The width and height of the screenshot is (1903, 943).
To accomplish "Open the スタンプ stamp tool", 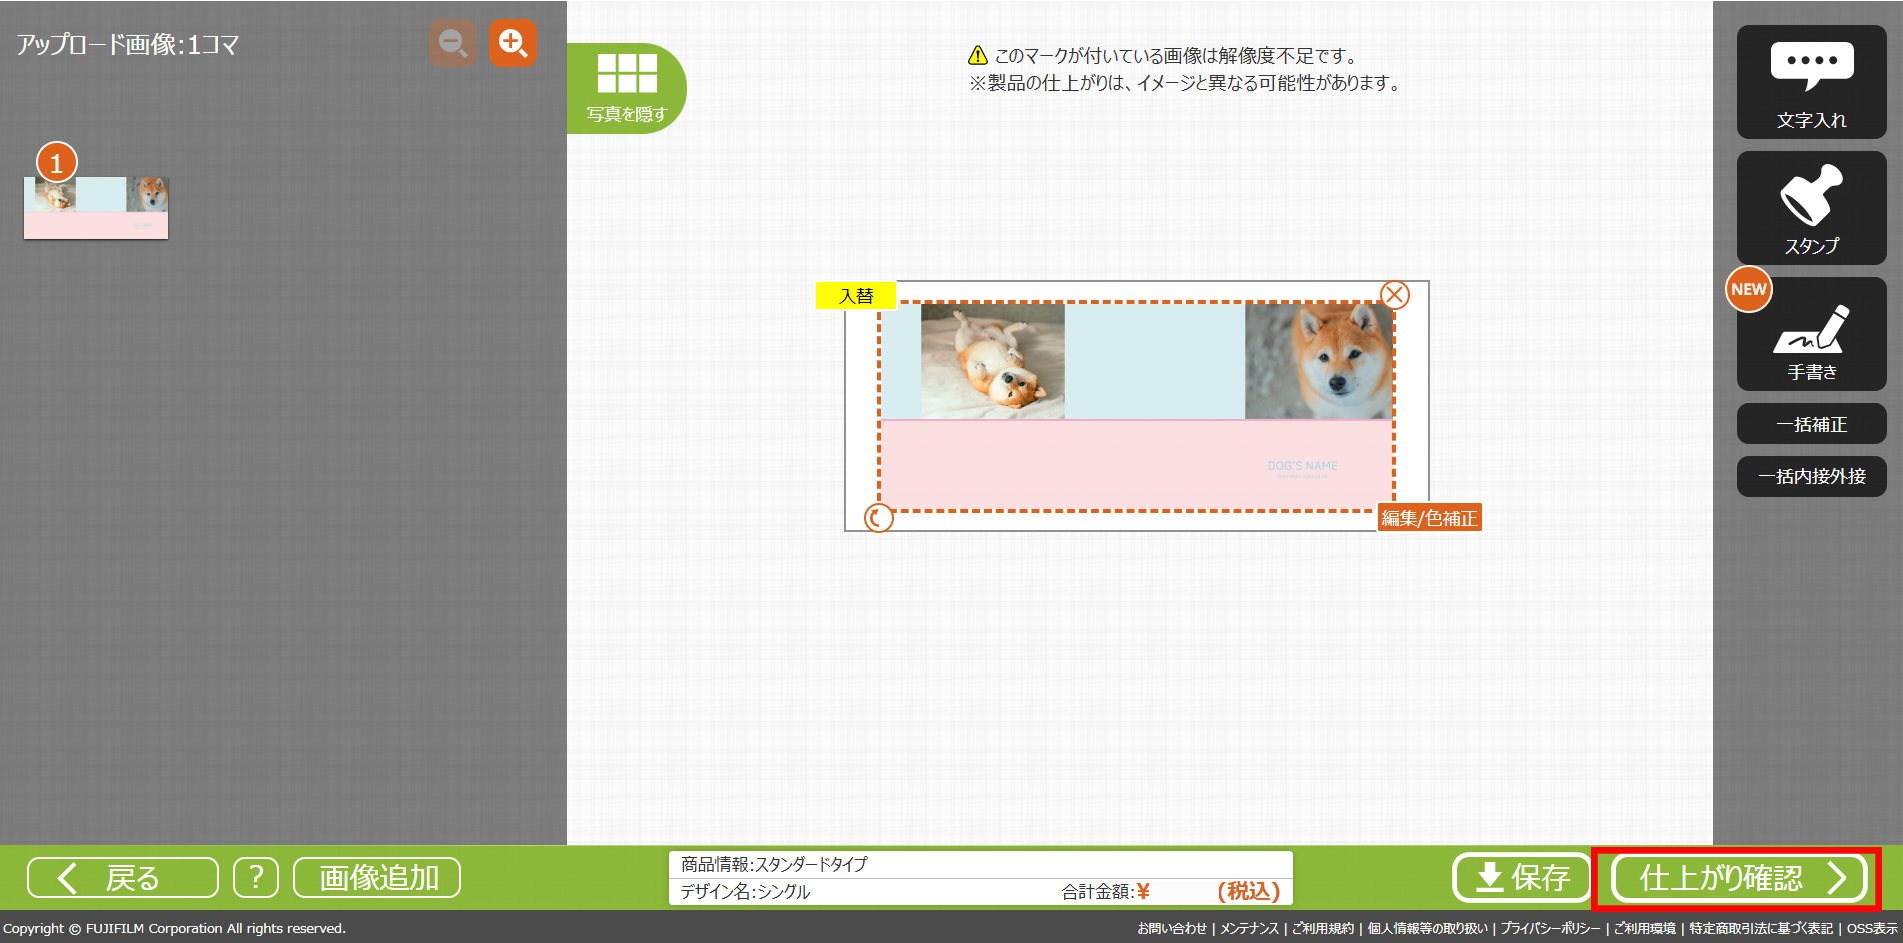I will [x=1811, y=208].
